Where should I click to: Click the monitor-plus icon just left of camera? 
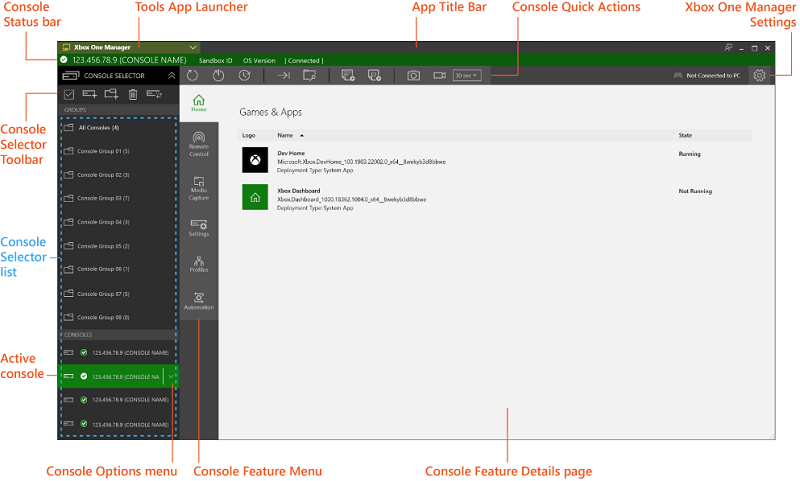point(374,75)
